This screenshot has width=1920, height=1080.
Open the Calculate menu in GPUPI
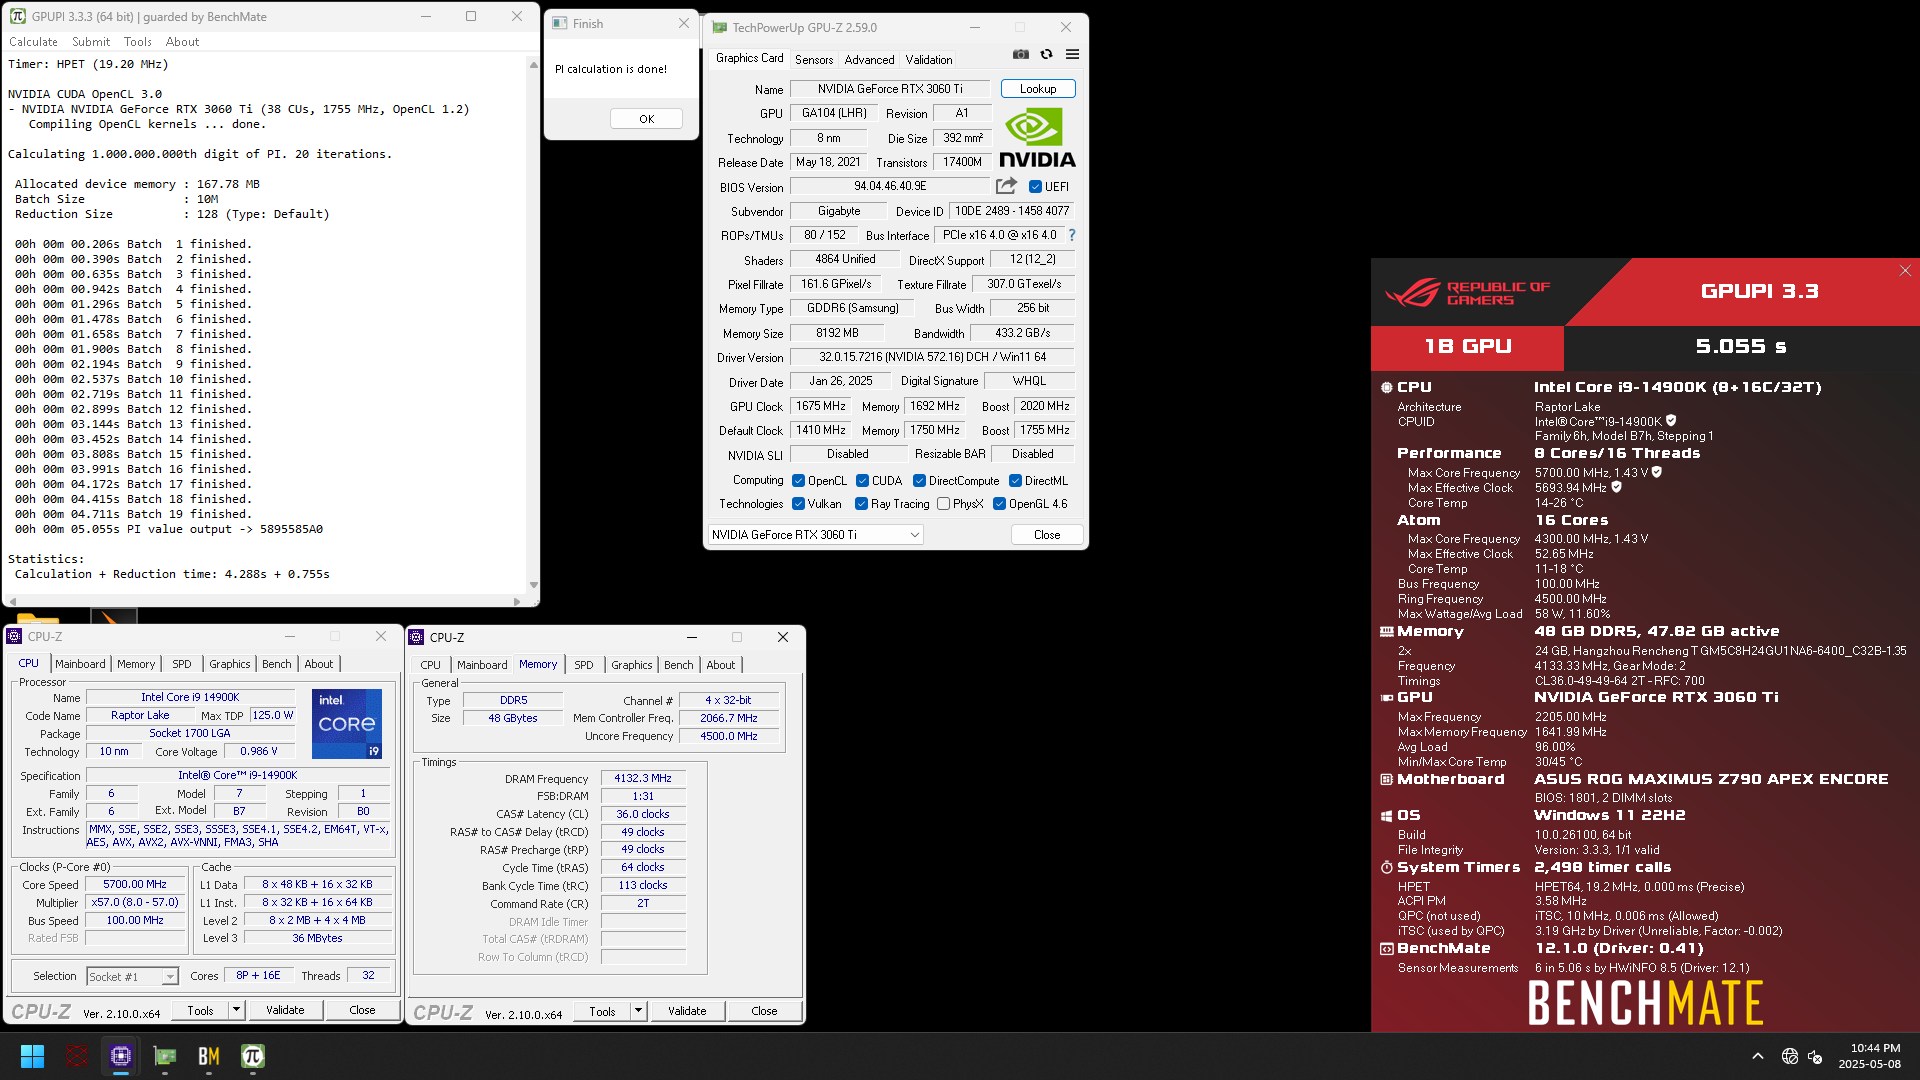point(33,42)
